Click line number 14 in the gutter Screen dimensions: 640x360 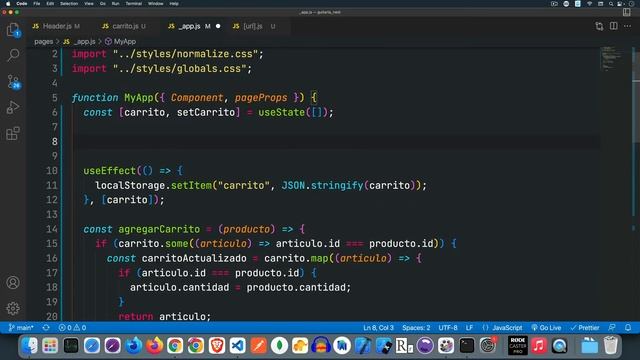tap(52, 229)
